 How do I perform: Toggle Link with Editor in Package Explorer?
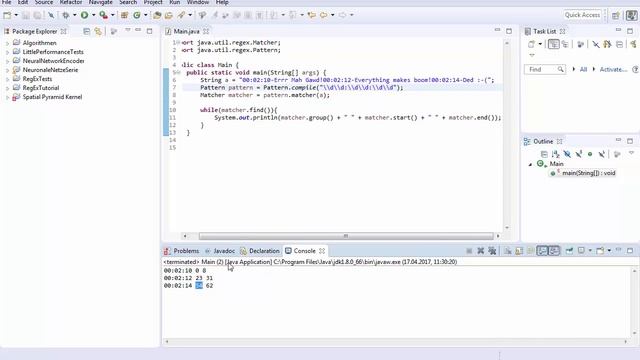pyautogui.click(x=98, y=31)
